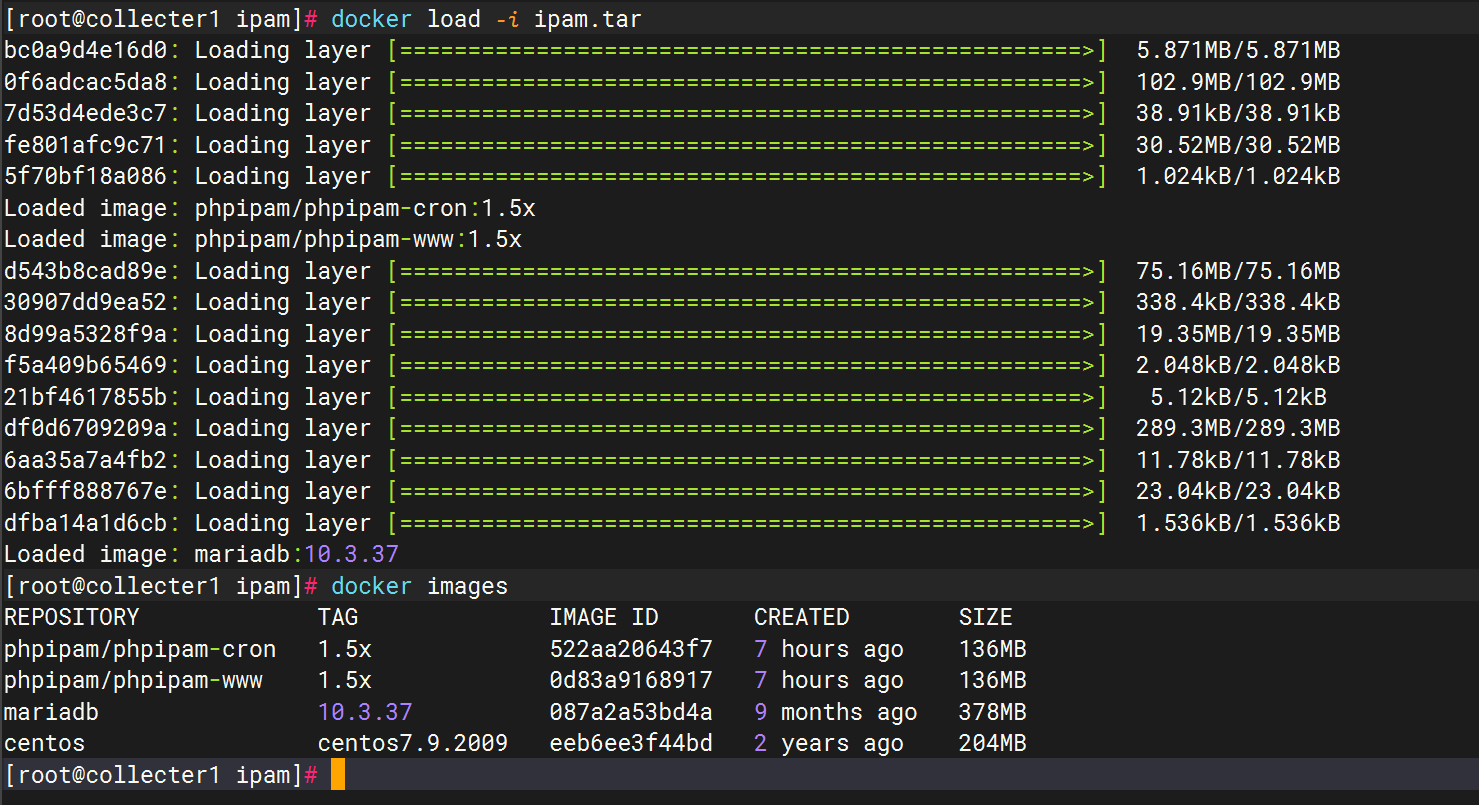Click image ID 087a2a53bd4a
Screen dimensions: 1479x805
pyautogui.click(x=631, y=712)
